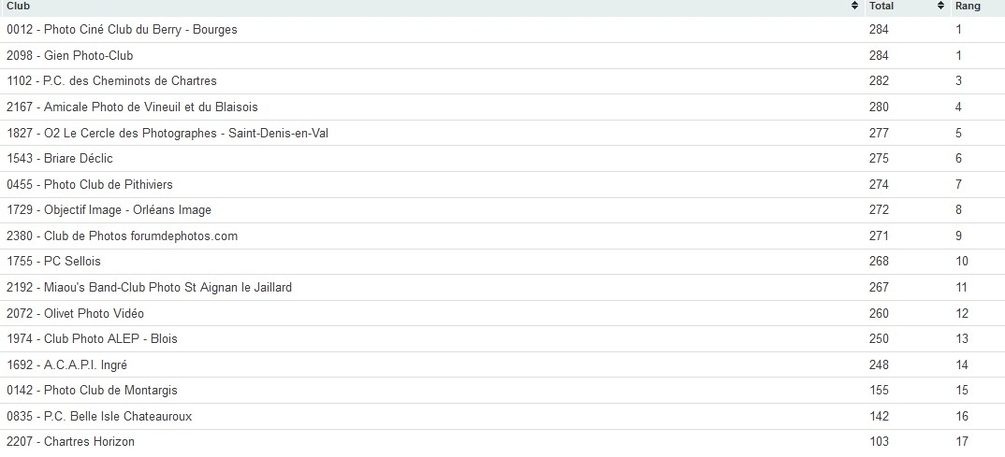
Task: Click the Club column header label
Action: pyautogui.click(x=19, y=6)
